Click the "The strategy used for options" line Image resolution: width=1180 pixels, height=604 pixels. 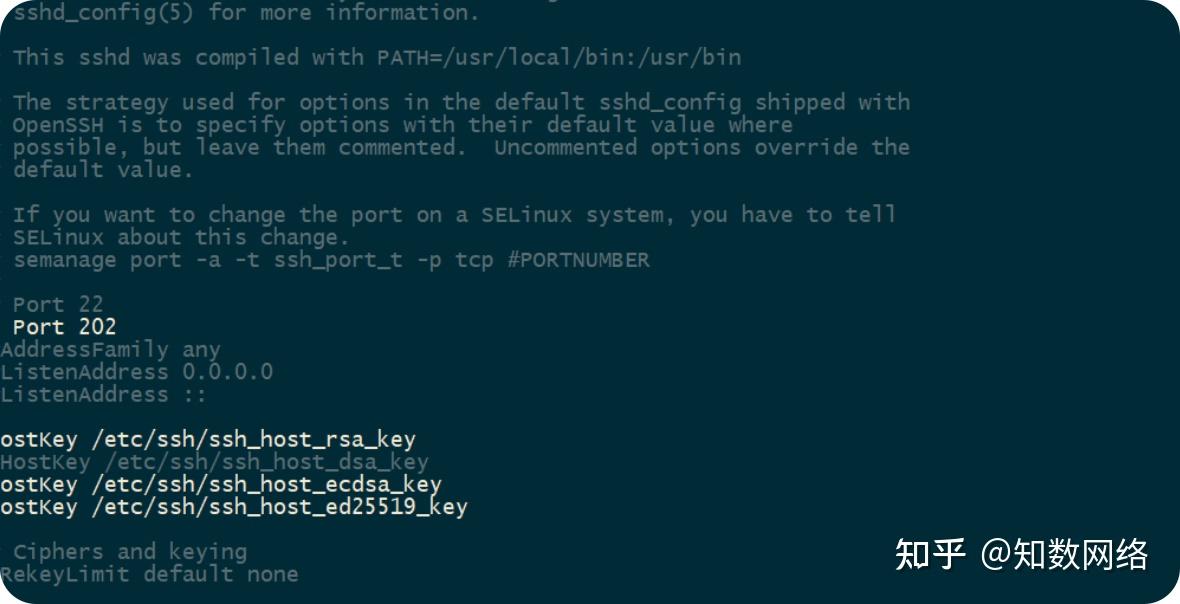click(461, 102)
